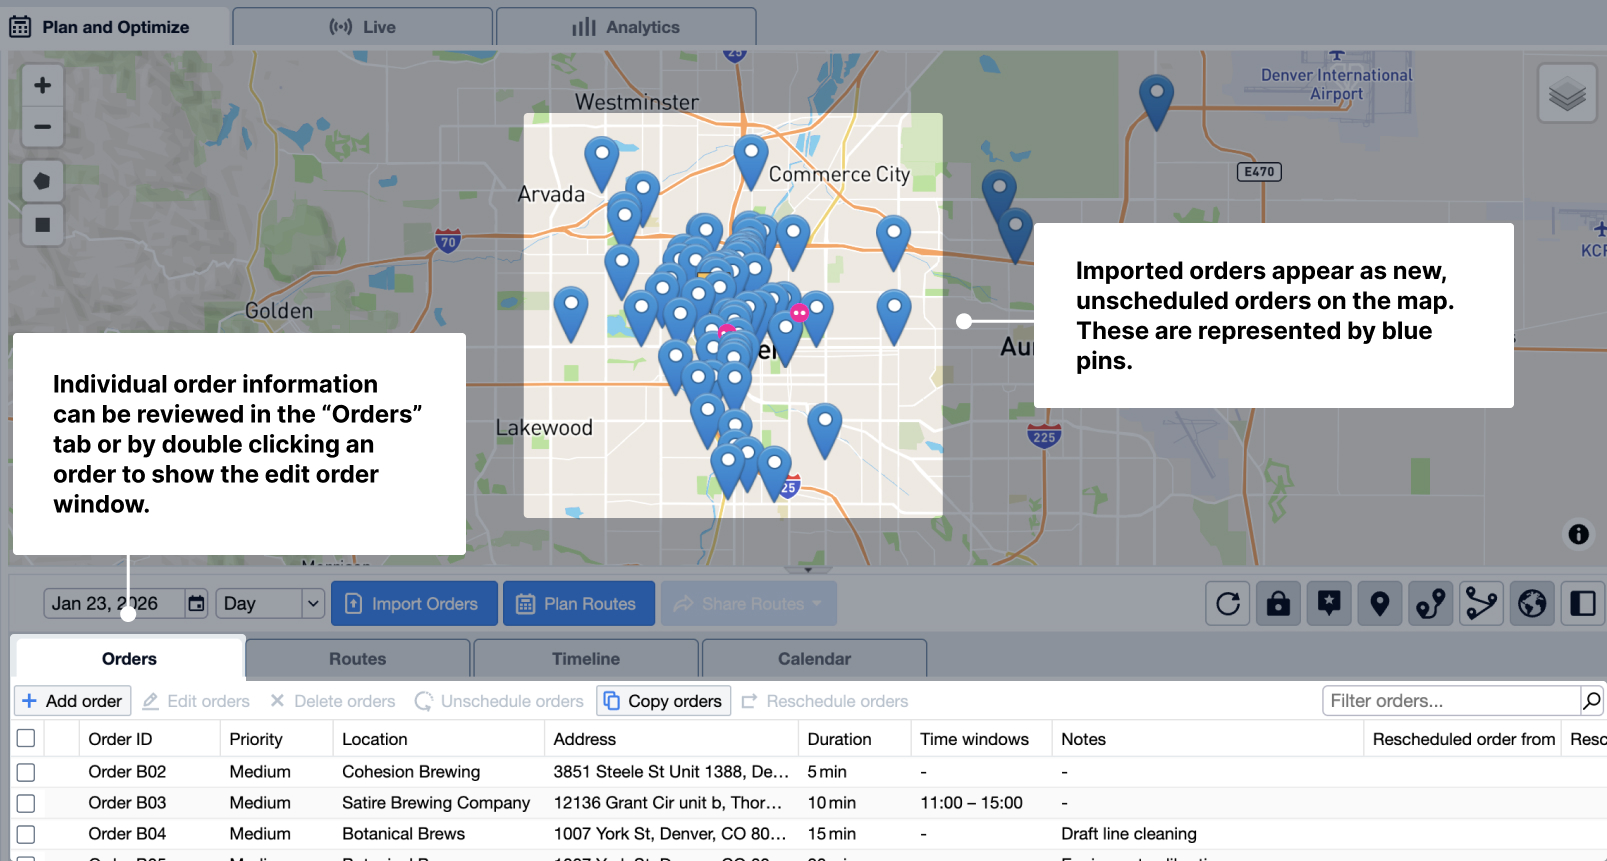Toggle the side panel layout icon

click(x=1582, y=604)
